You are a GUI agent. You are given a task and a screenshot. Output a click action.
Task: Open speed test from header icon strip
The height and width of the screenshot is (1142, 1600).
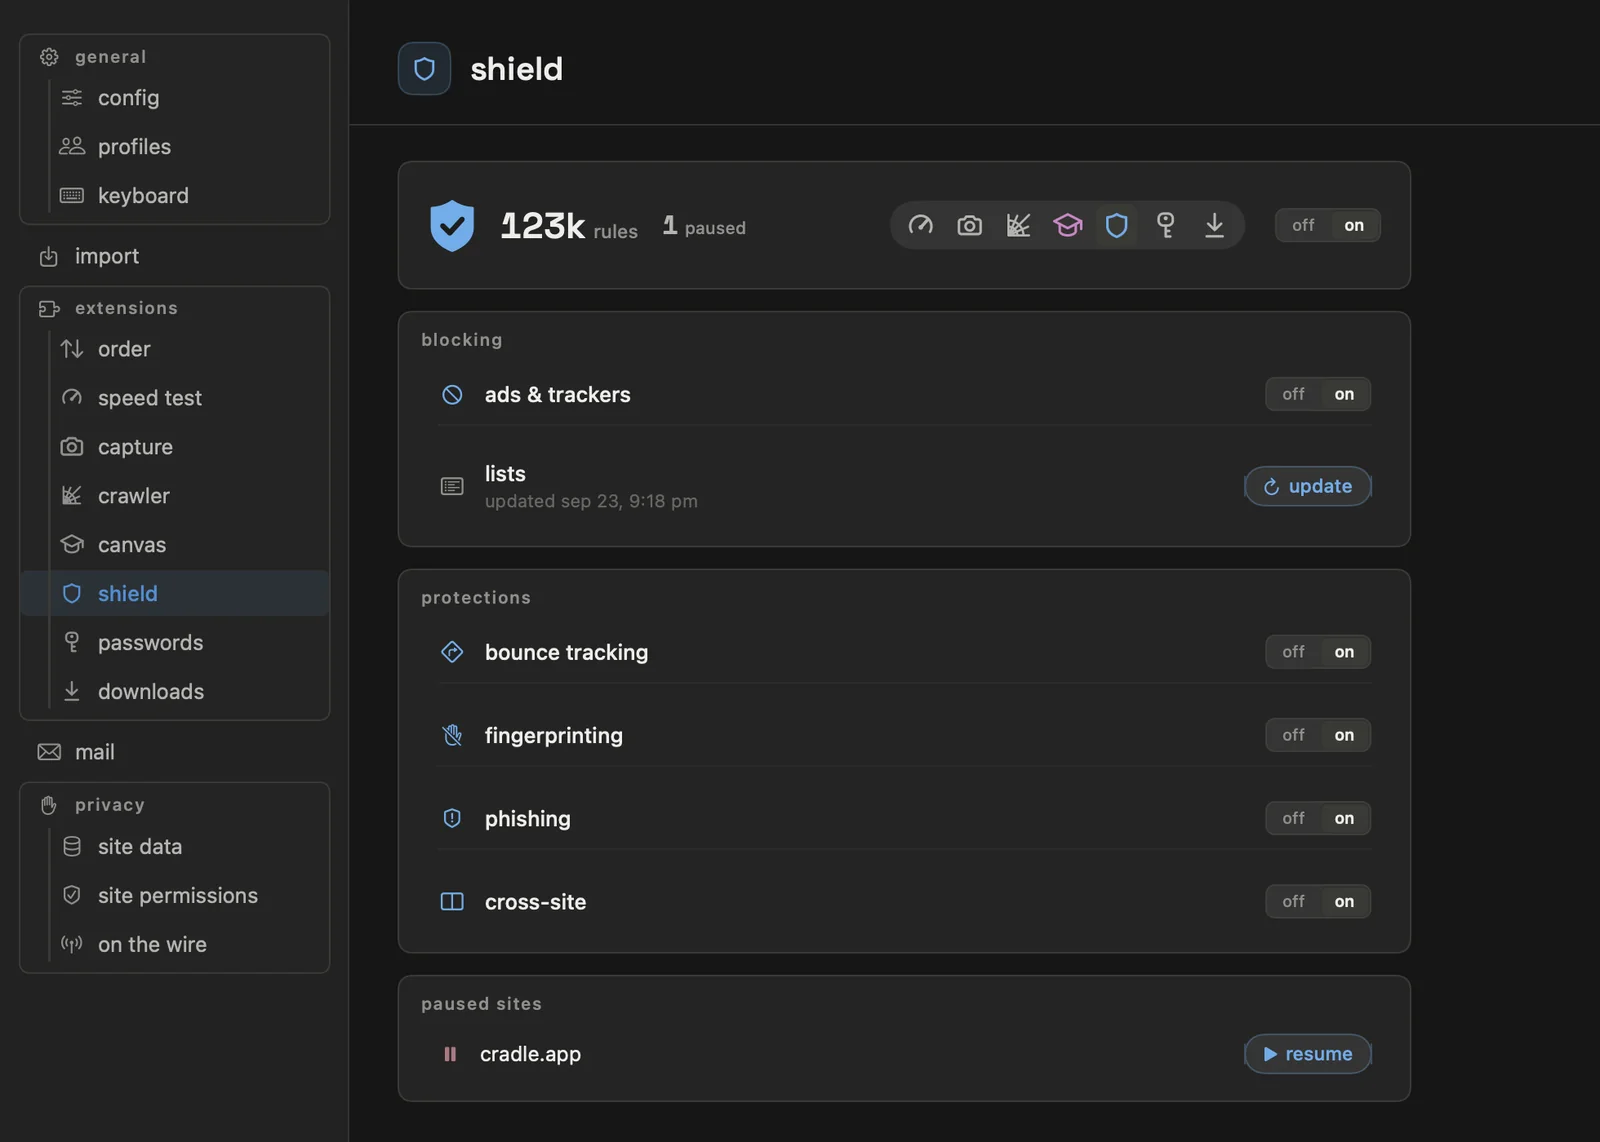[920, 225]
